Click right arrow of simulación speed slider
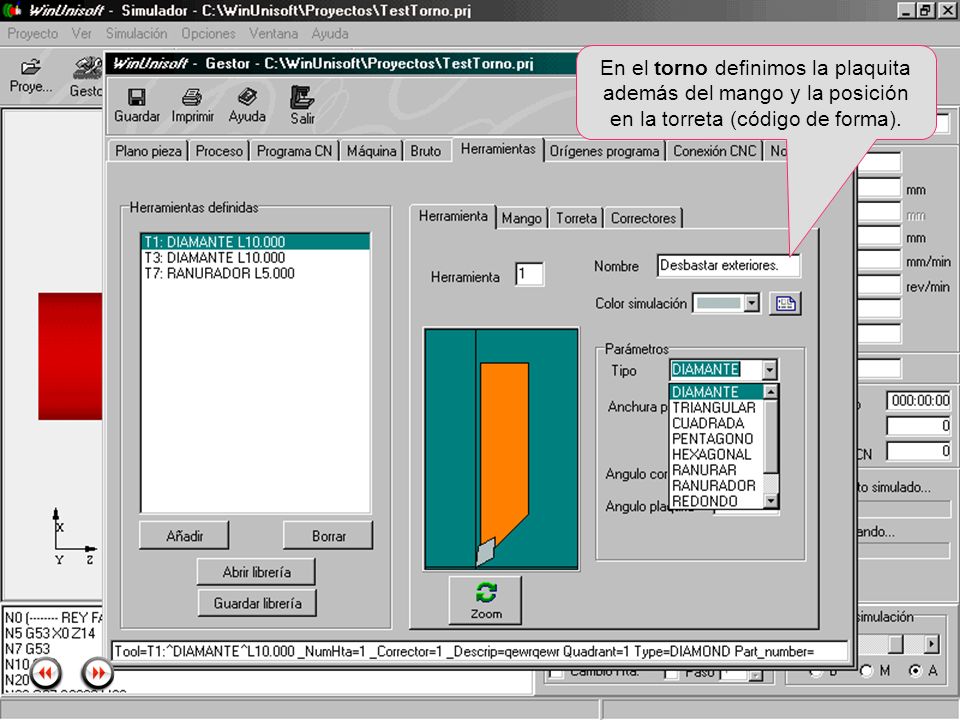This screenshot has width=960, height=720. tap(931, 644)
